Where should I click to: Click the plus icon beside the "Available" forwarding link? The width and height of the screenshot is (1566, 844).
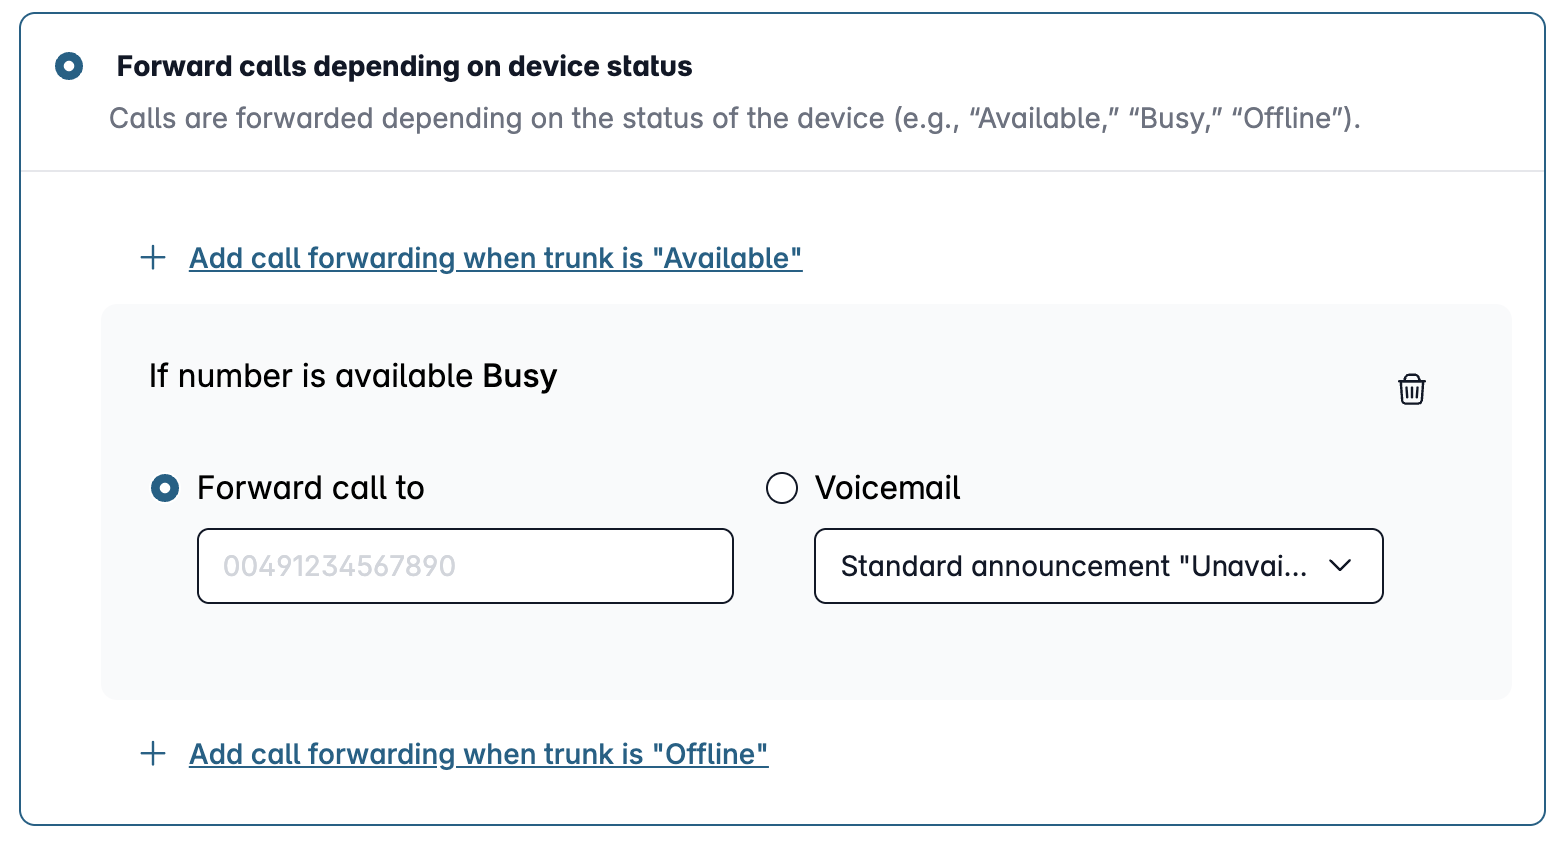[153, 258]
